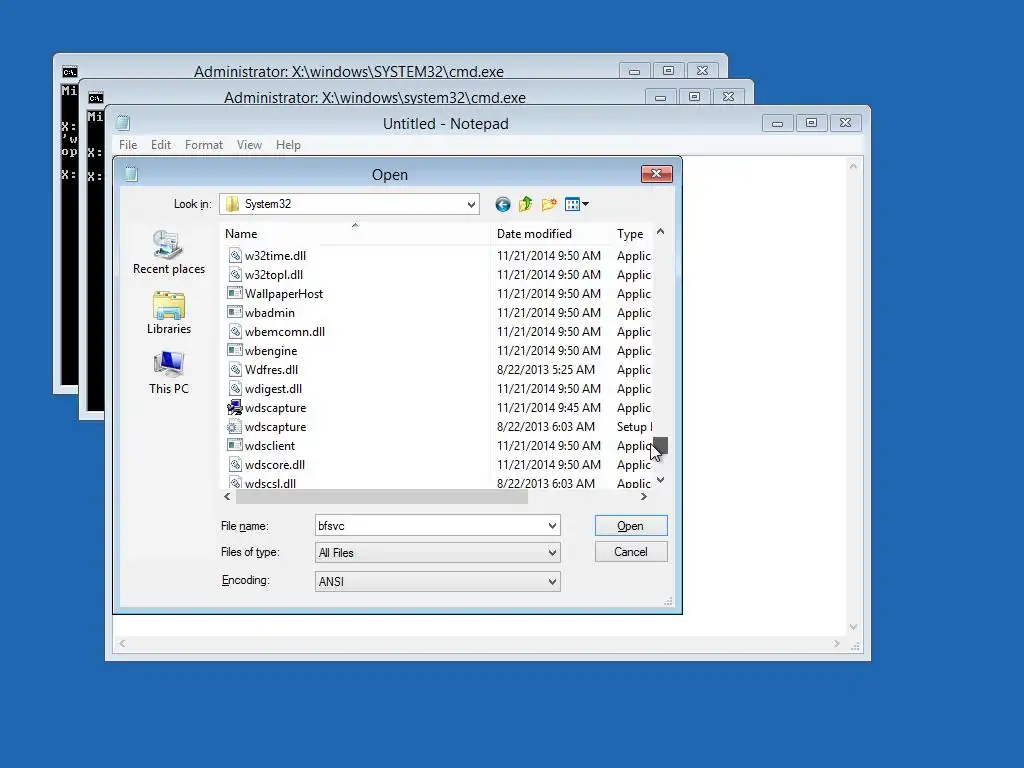The height and width of the screenshot is (768, 1024).
Task: Select the WallpaperHost application icon
Action: coord(235,293)
